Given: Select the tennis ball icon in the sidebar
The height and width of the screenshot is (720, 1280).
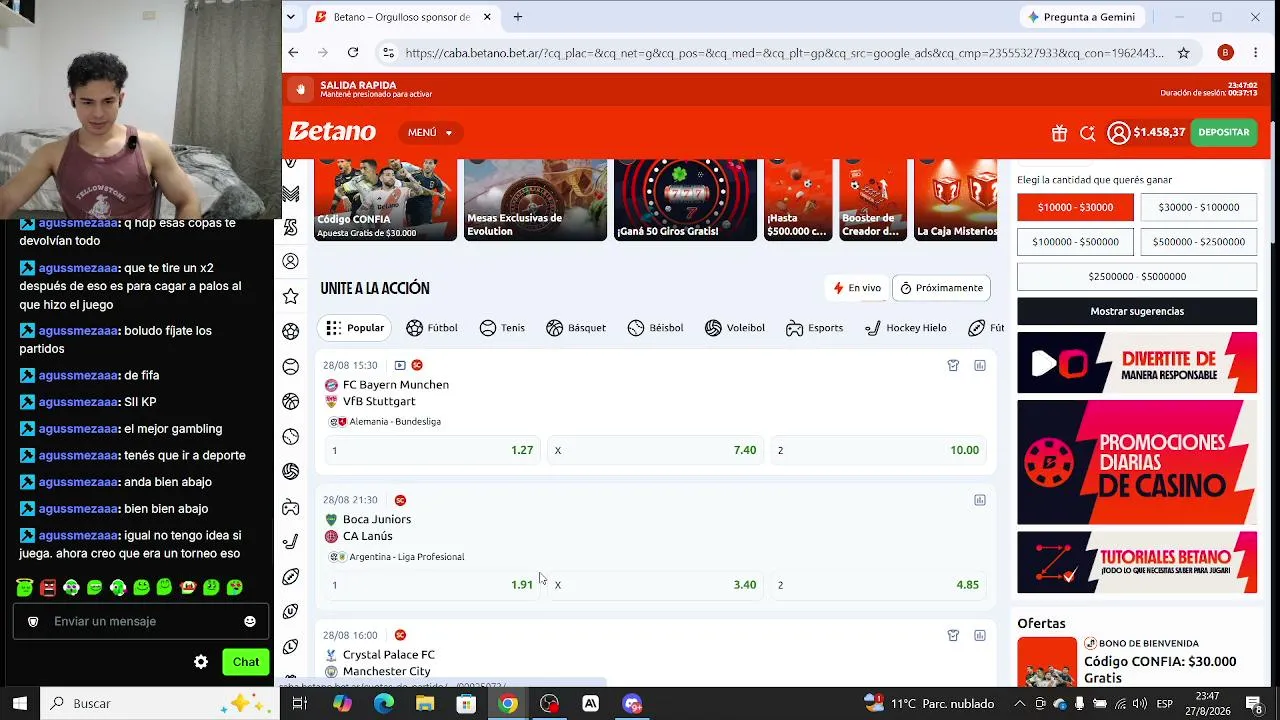Looking at the screenshot, I should (x=291, y=367).
